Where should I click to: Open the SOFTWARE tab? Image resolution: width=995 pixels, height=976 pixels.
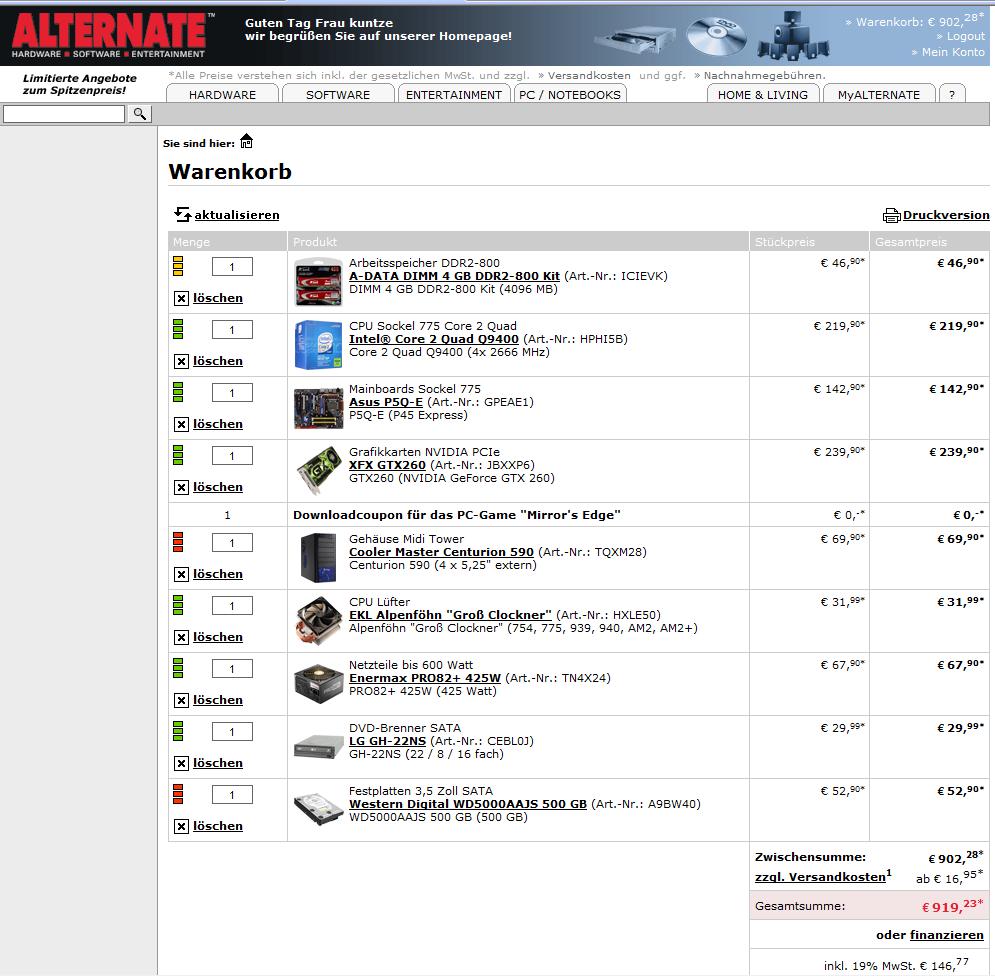[338, 95]
